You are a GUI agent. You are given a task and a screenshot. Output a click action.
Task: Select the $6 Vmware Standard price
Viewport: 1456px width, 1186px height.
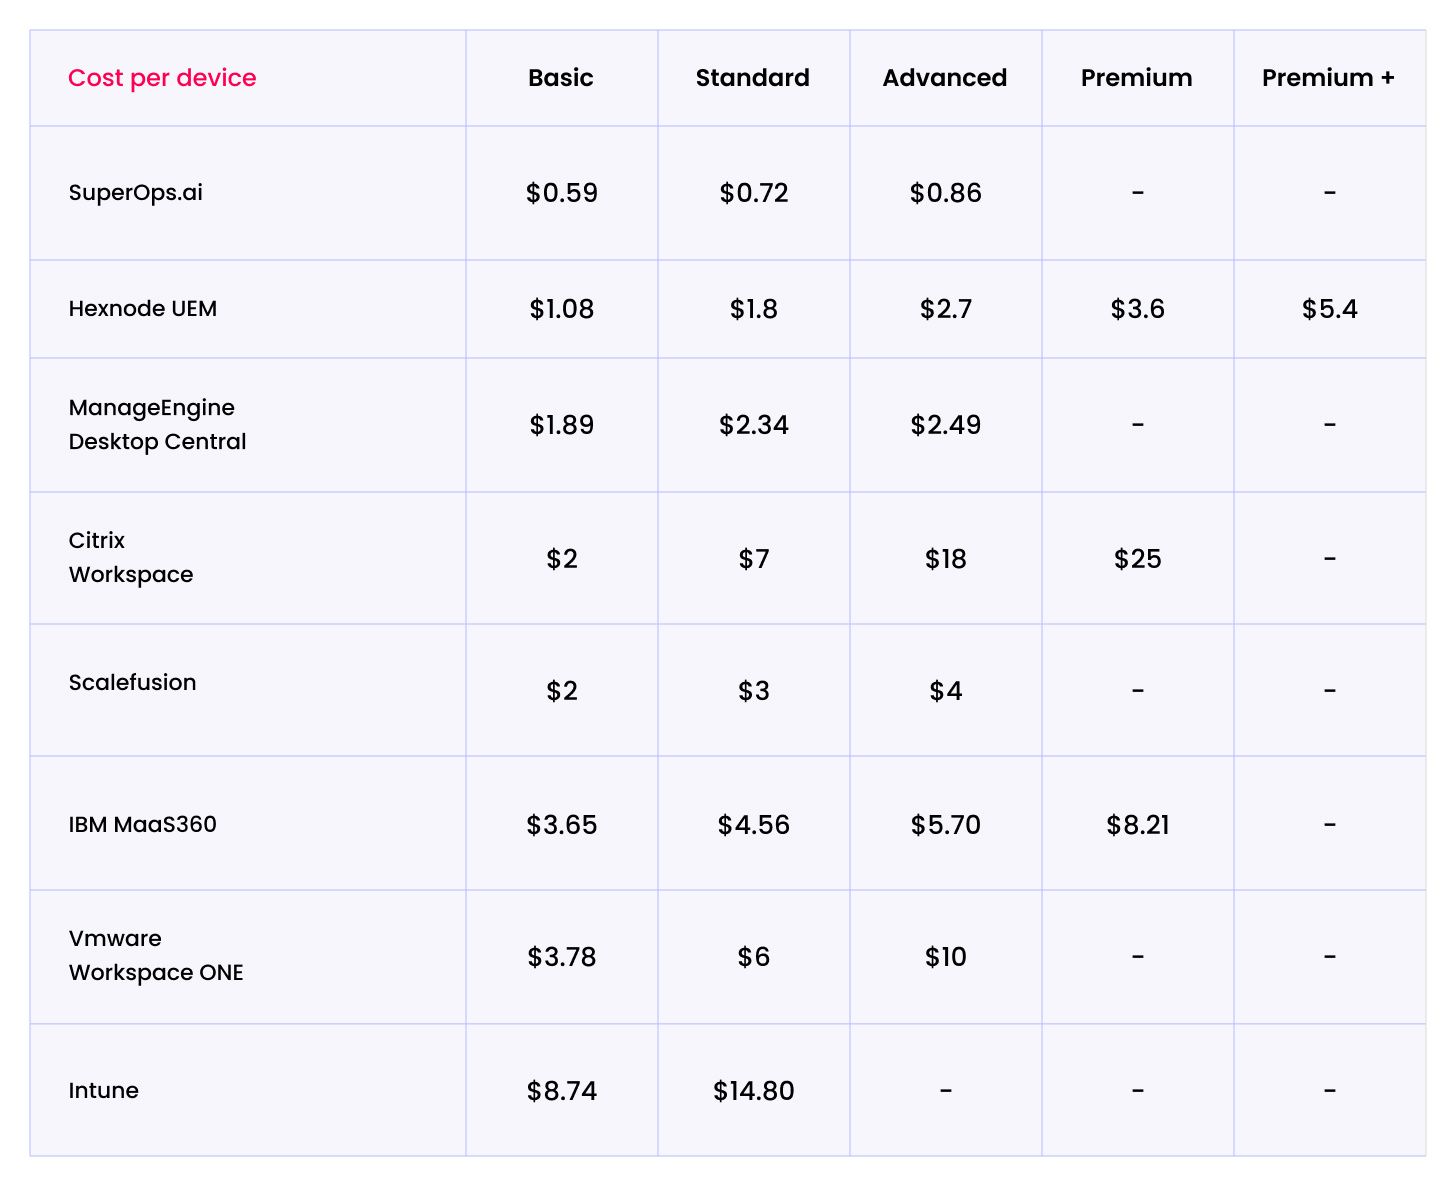[x=754, y=957]
